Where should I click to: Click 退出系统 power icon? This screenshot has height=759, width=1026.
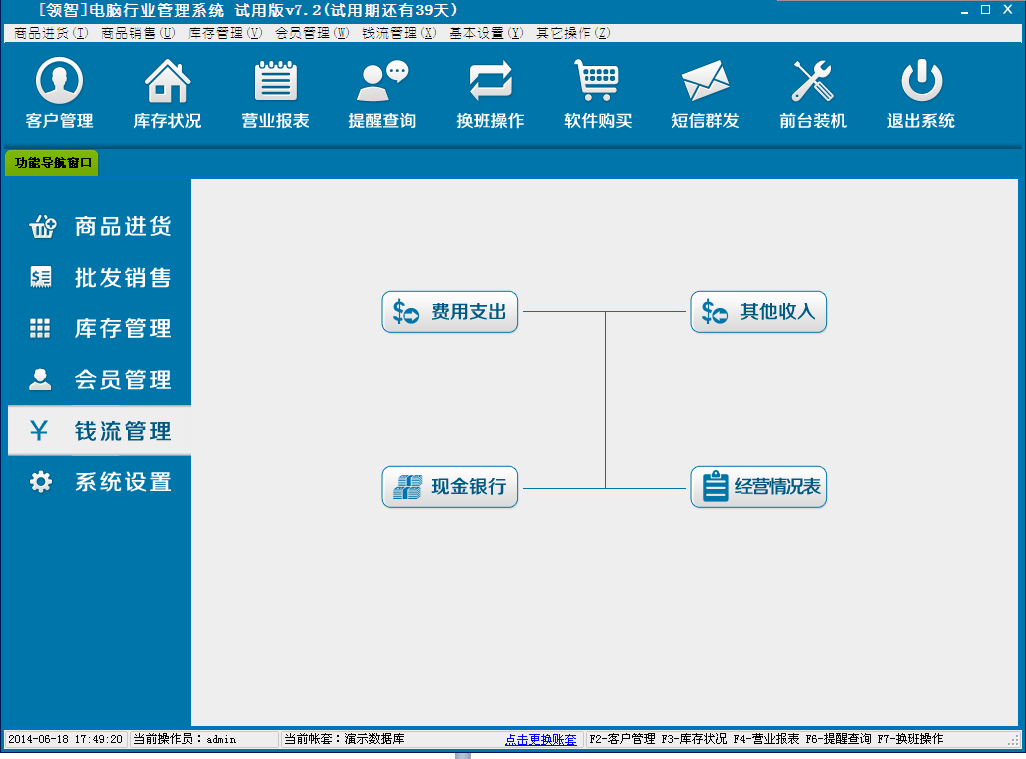pos(921,80)
